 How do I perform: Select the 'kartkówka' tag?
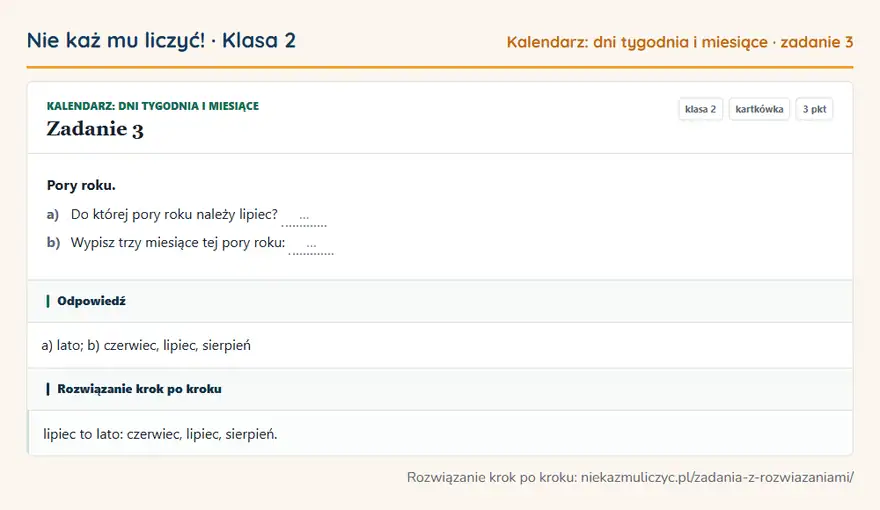(x=759, y=109)
